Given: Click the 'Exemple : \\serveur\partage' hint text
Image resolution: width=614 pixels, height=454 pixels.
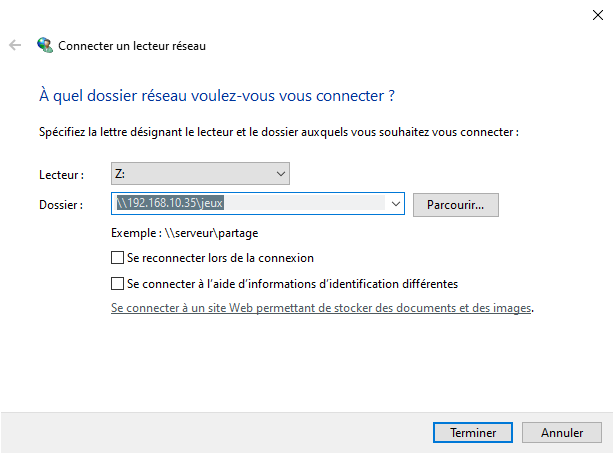Looking at the screenshot, I should point(185,233).
